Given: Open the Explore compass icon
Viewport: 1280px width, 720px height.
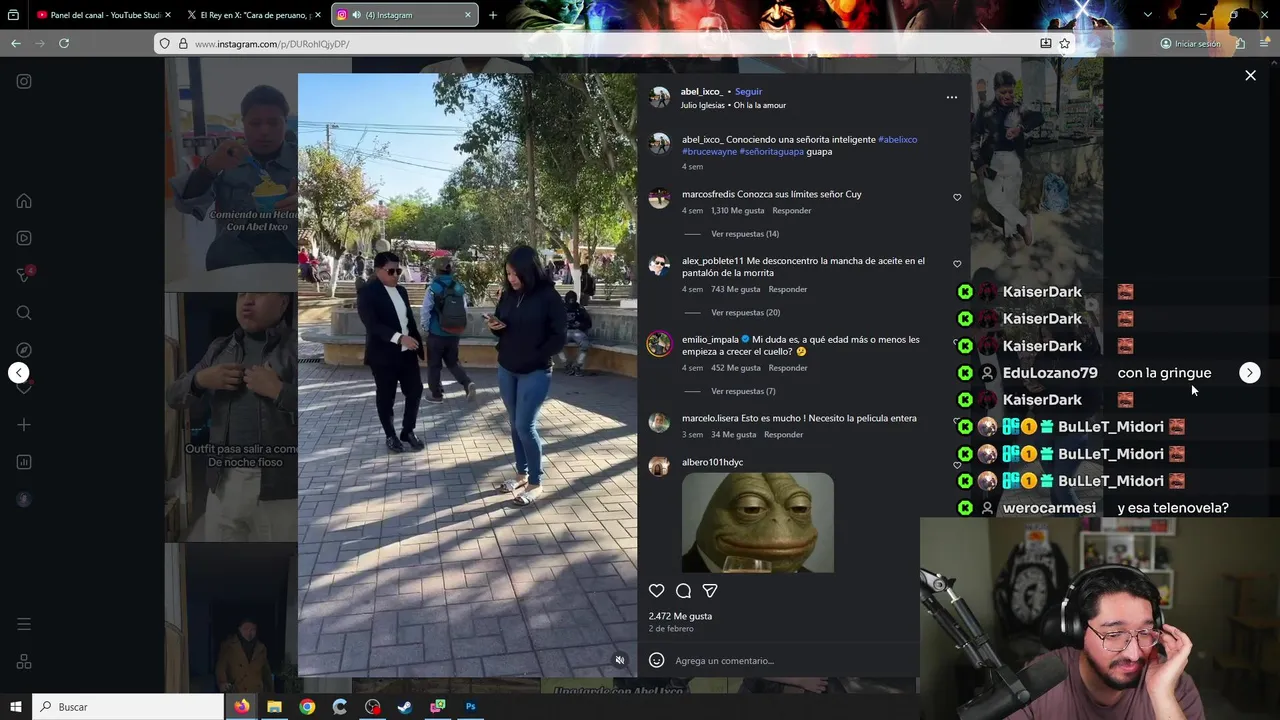Looking at the screenshot, I should pyautogui.click(x=24, y=350).
